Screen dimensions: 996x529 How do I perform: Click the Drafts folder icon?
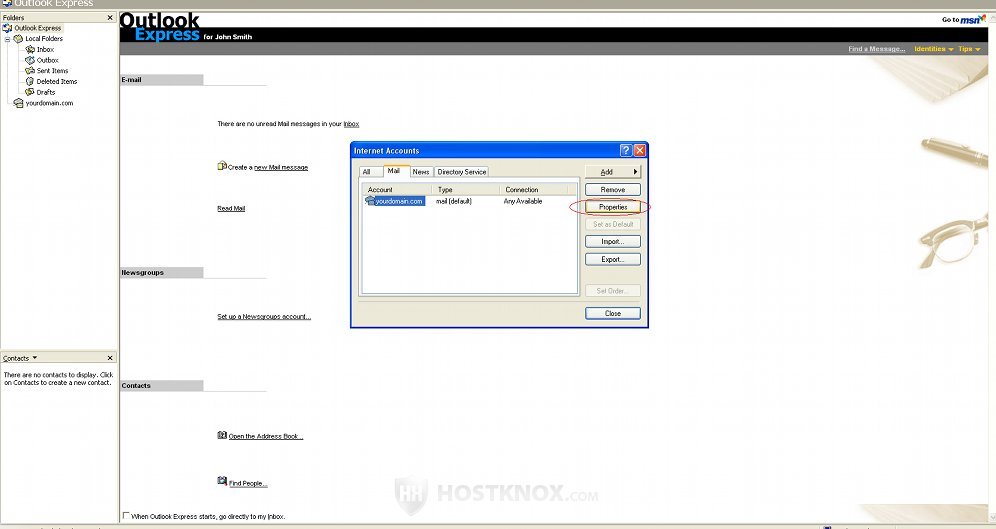coord(30,92)
